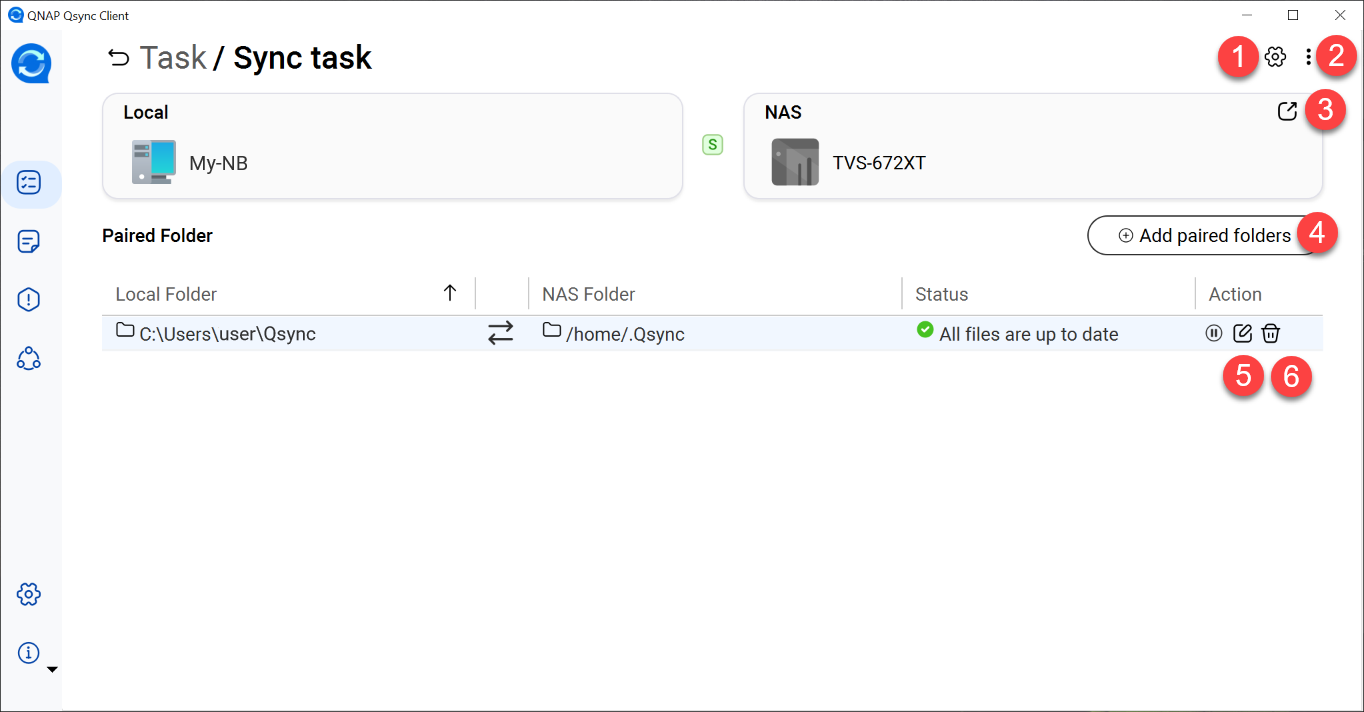This screenshot has width=1364, height=712.
Task: Click the Add paired folders button
Action: [1204, 236]
